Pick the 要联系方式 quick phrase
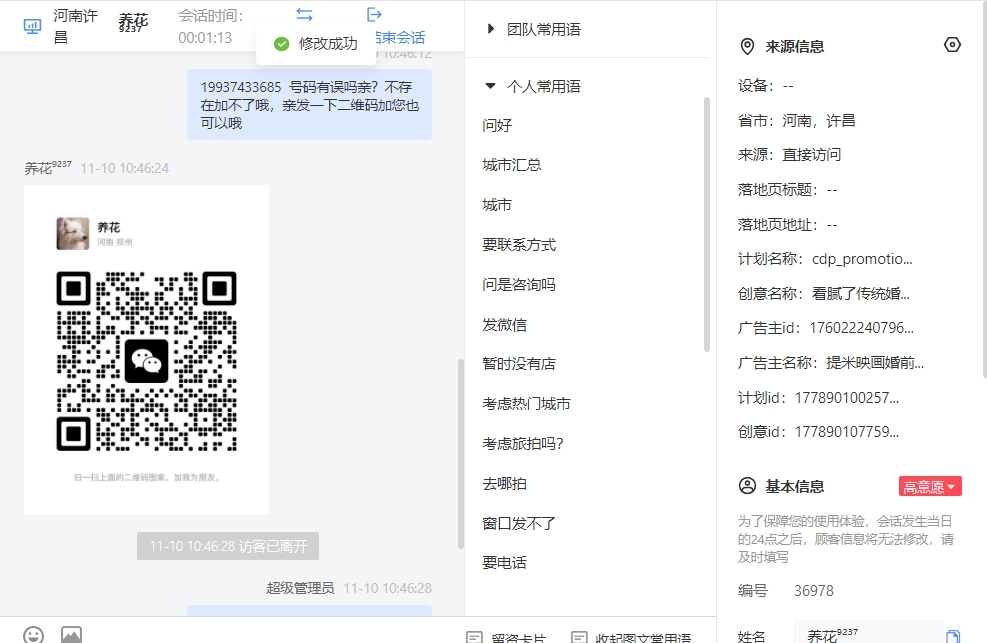This screenshot has width=987, height=643. (519, 245)
